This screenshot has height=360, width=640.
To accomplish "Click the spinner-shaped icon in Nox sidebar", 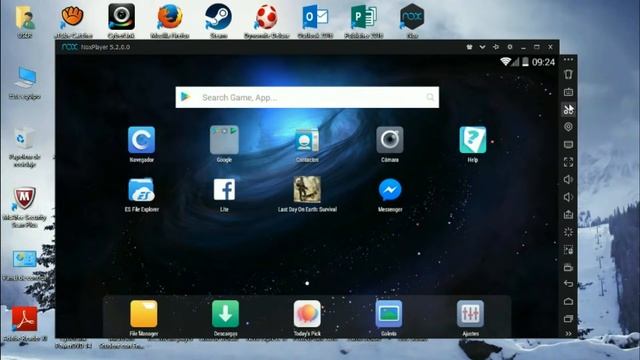I will 568,232.
